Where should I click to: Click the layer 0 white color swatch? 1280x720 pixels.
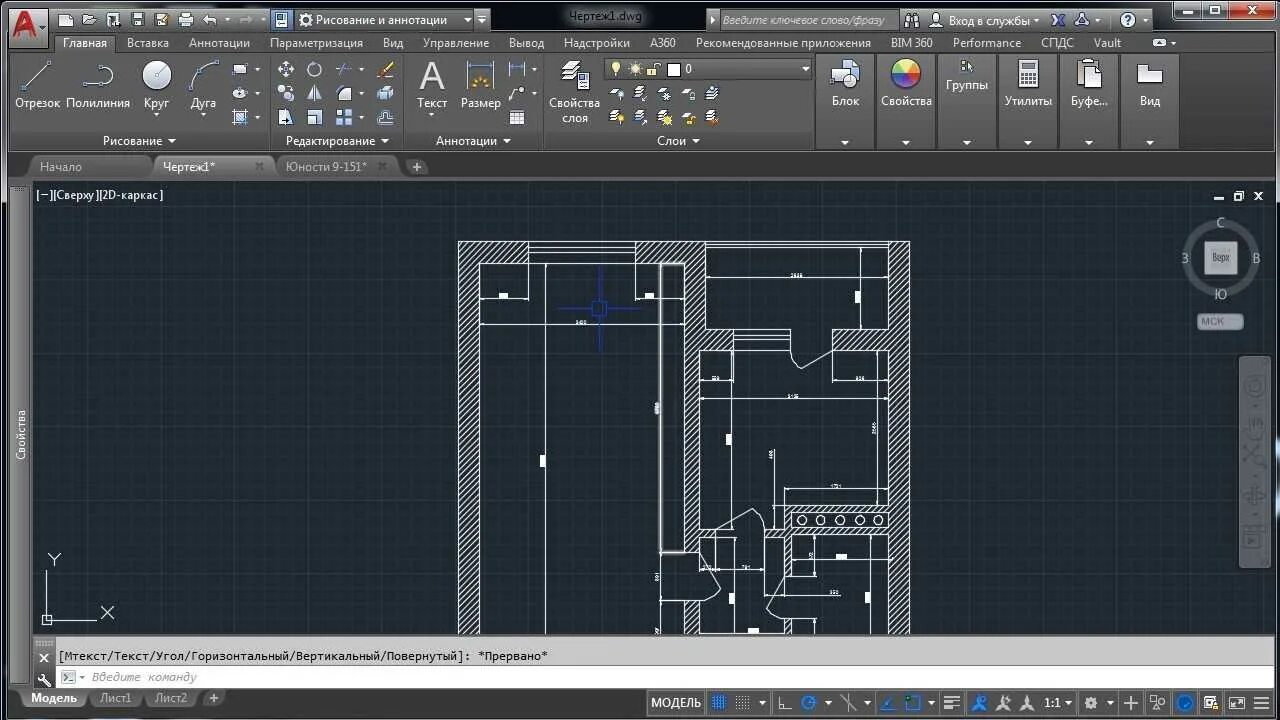point(674,69)
